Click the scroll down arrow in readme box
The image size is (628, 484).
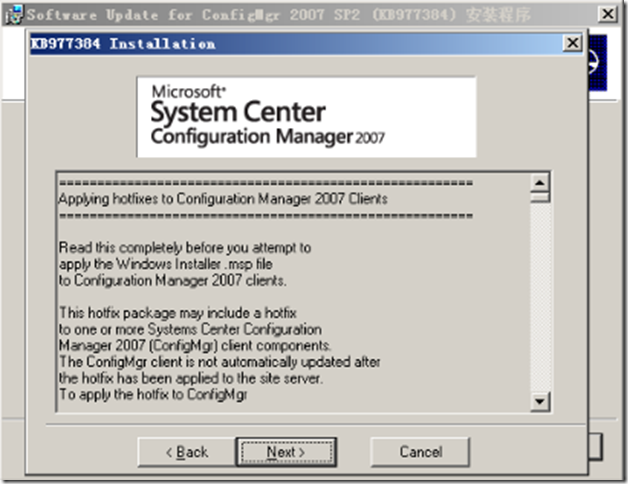point(540,401)
